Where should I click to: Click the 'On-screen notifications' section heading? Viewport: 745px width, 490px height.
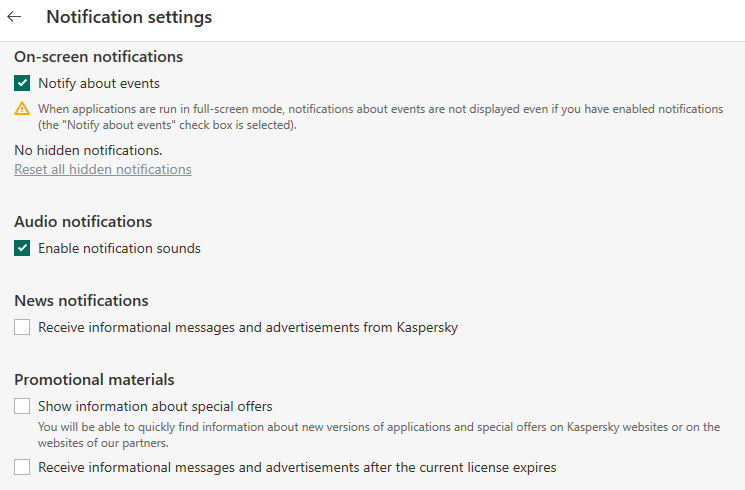pos(98,57)
